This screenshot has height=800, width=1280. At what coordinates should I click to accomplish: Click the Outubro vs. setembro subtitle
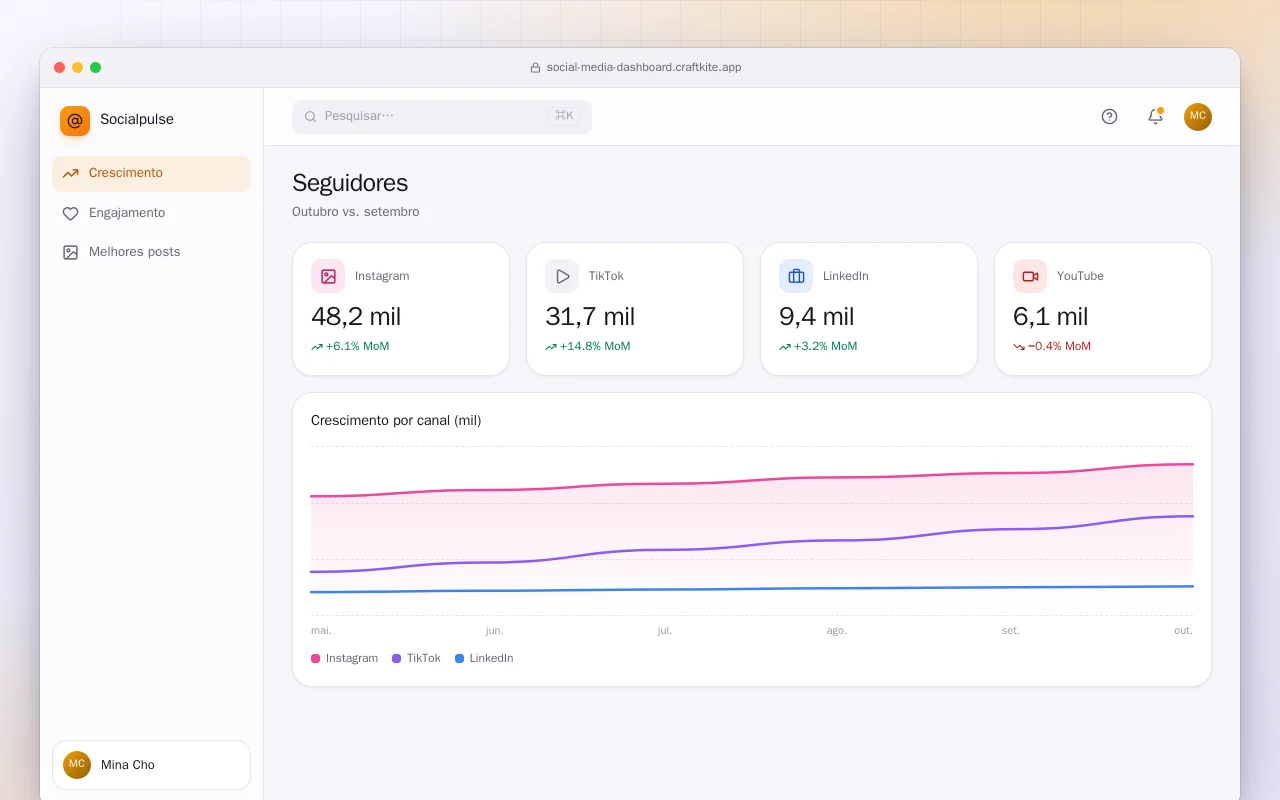click(x=356, y=212)
